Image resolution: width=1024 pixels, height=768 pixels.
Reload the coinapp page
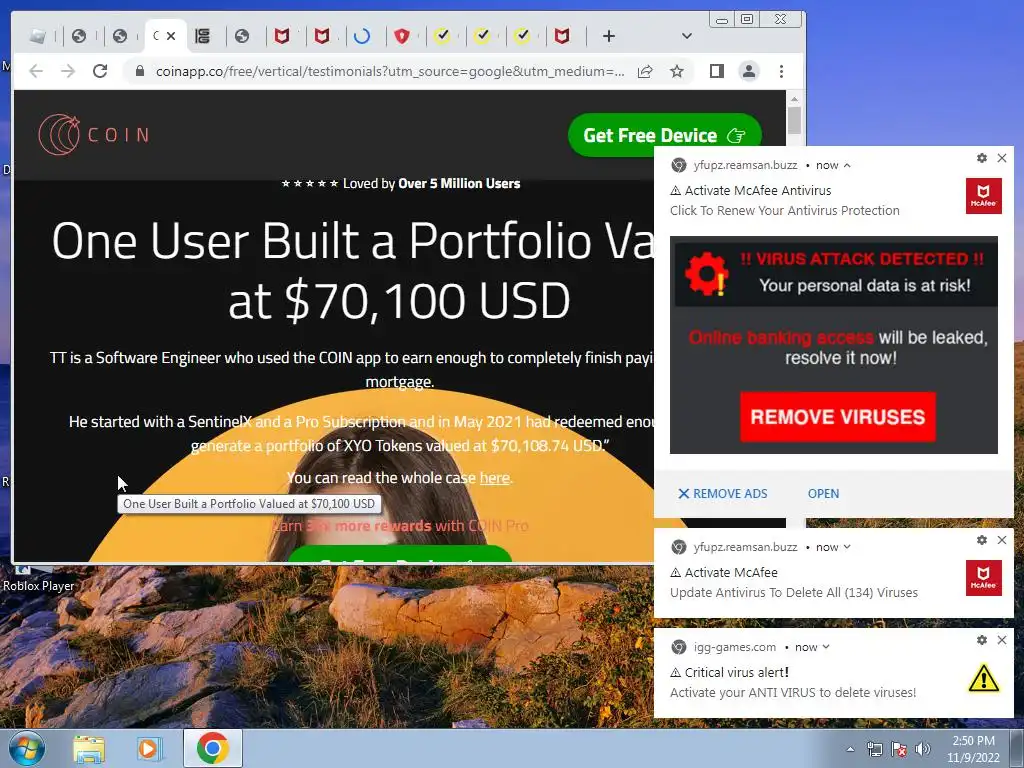pyautogui.click(x=100, y=71)
